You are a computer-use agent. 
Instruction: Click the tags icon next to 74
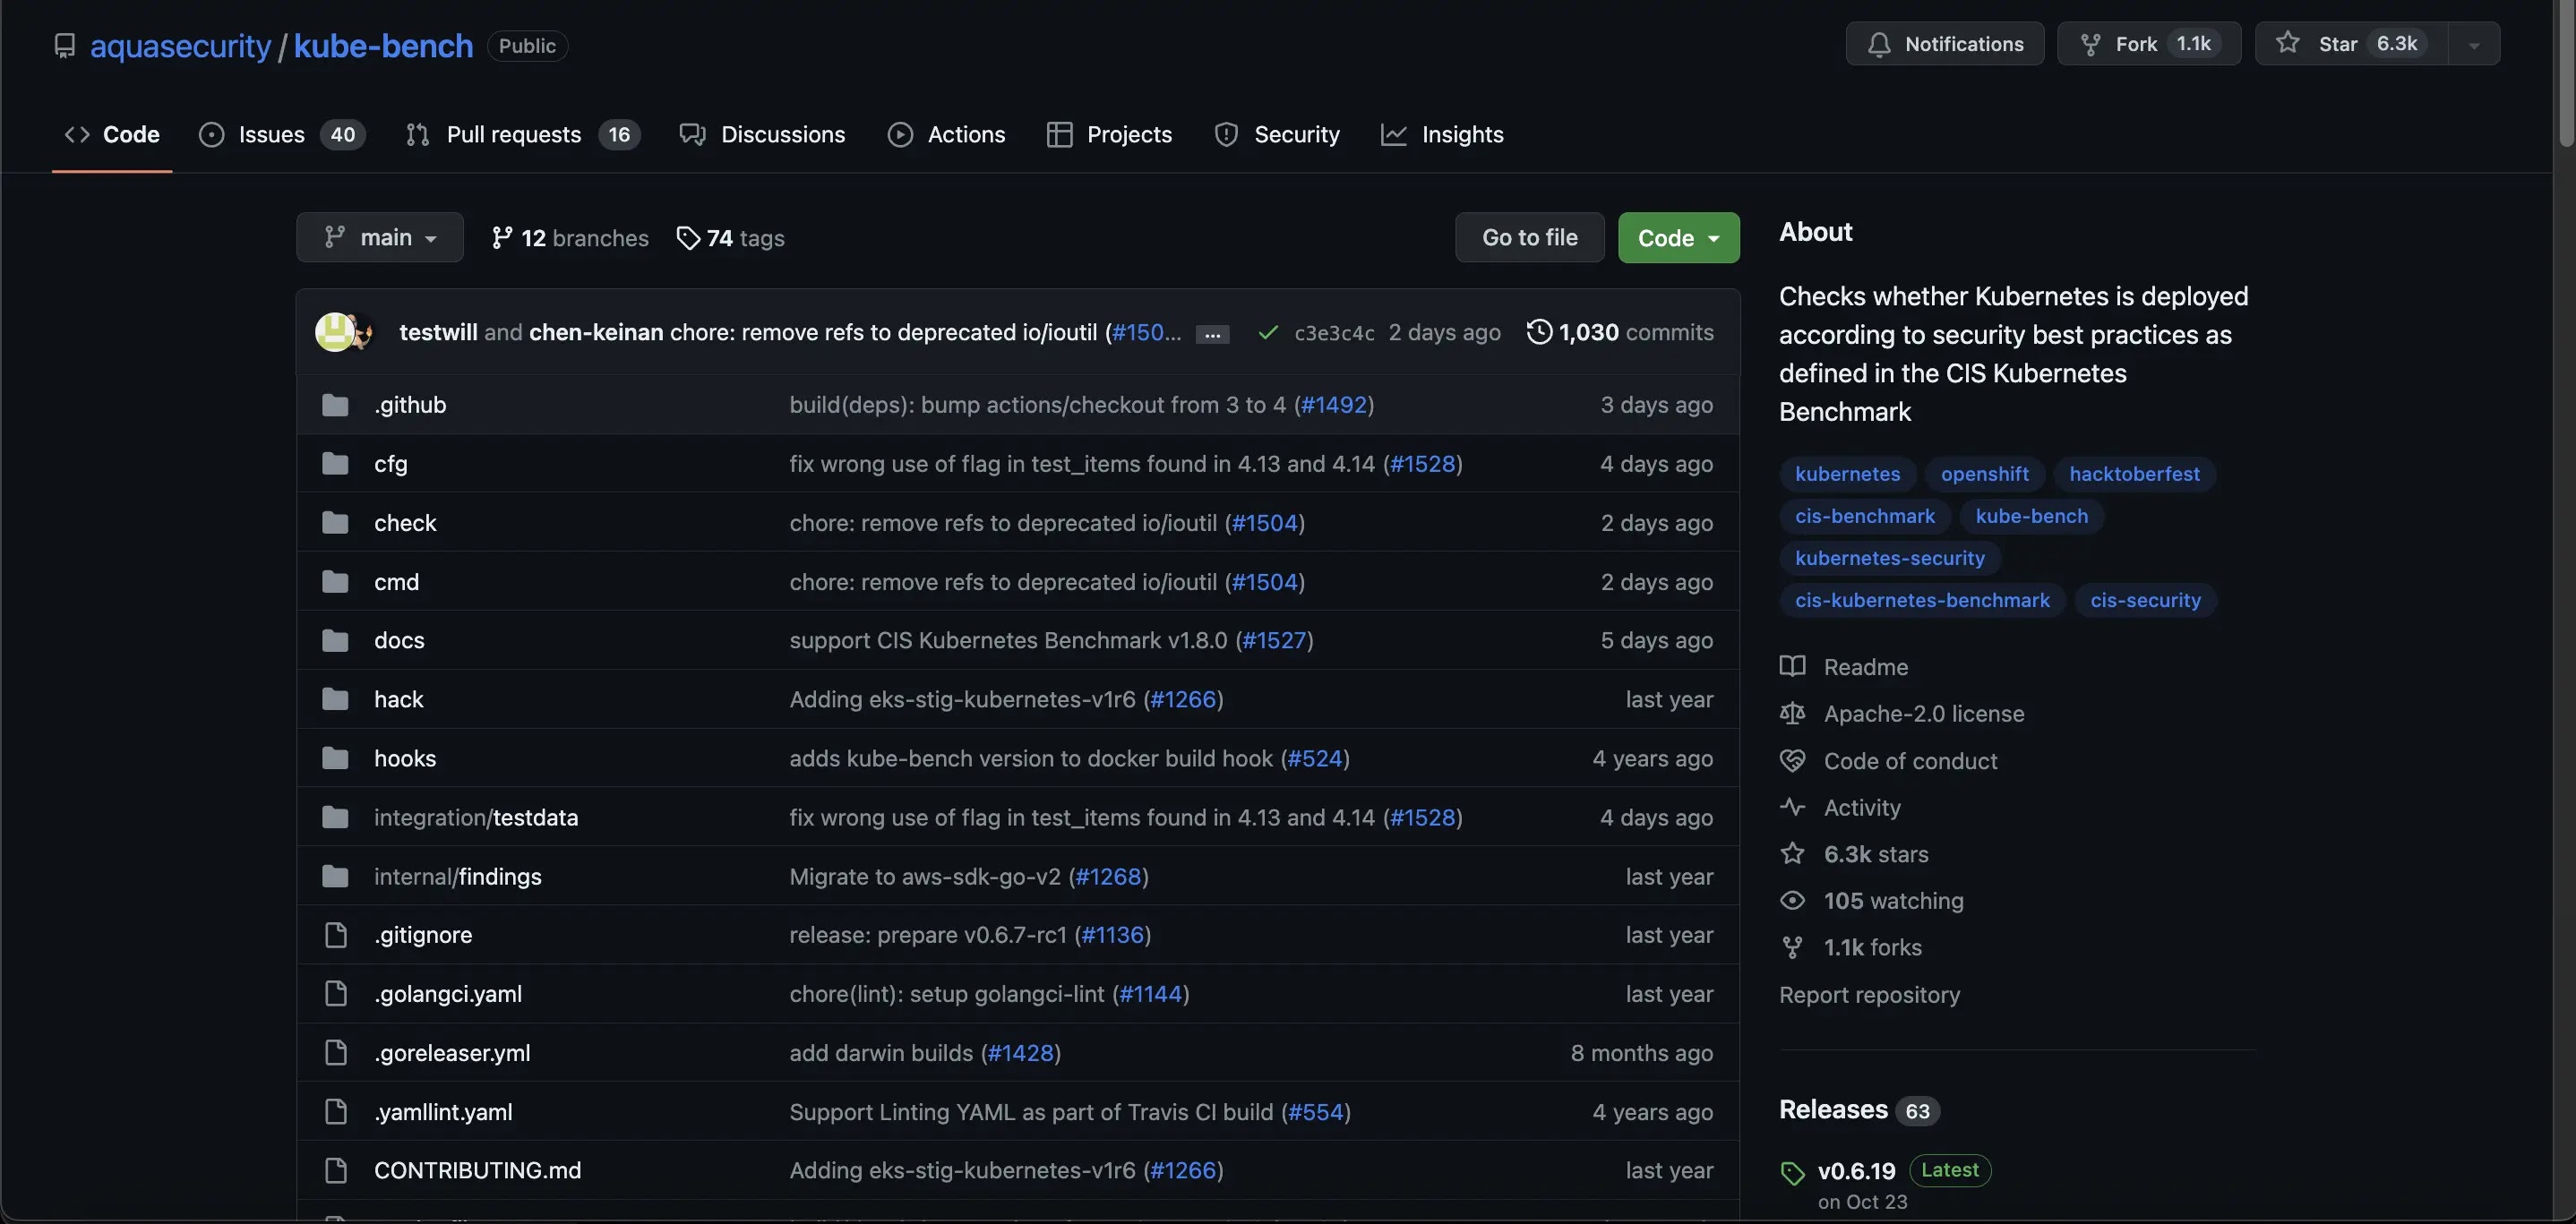[687, 238]
